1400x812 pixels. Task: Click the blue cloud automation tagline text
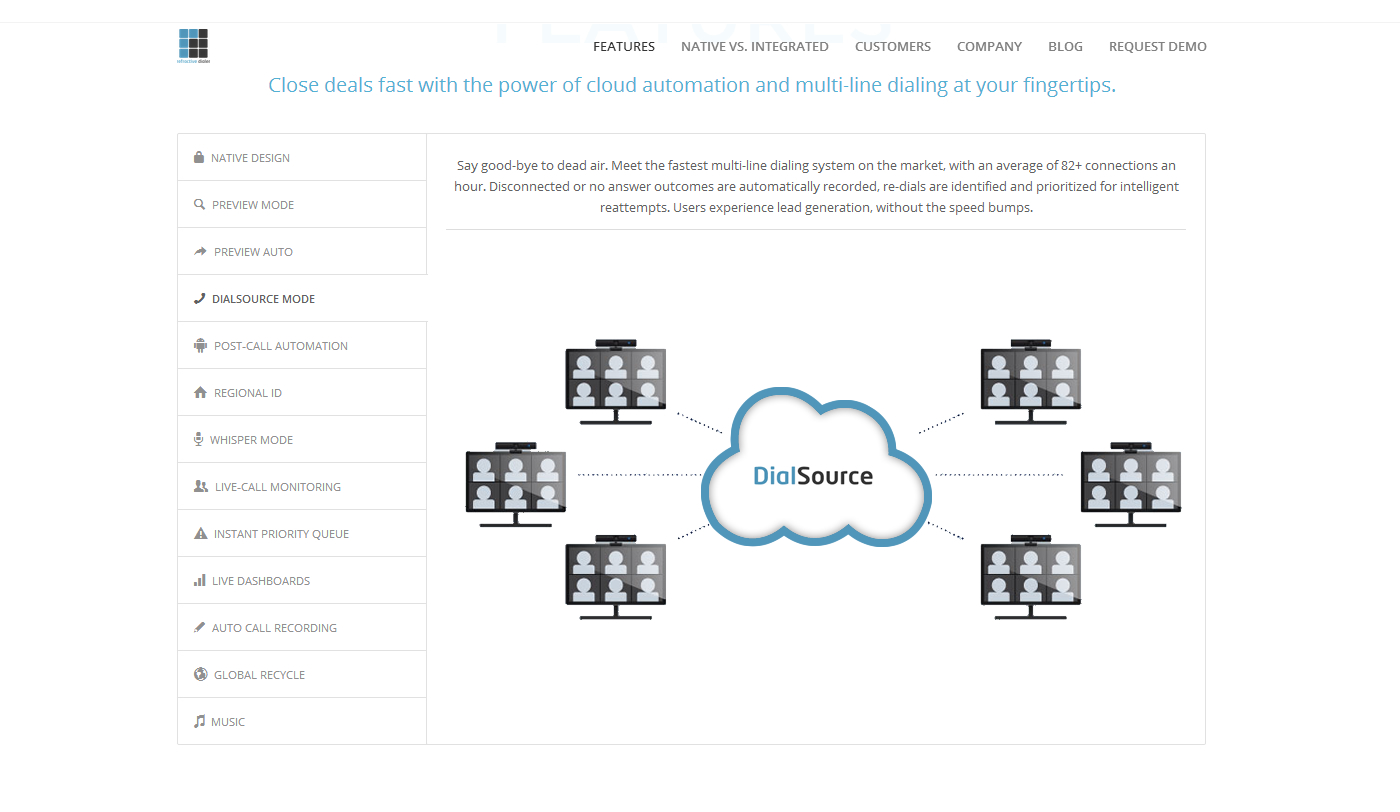point(692,85)
